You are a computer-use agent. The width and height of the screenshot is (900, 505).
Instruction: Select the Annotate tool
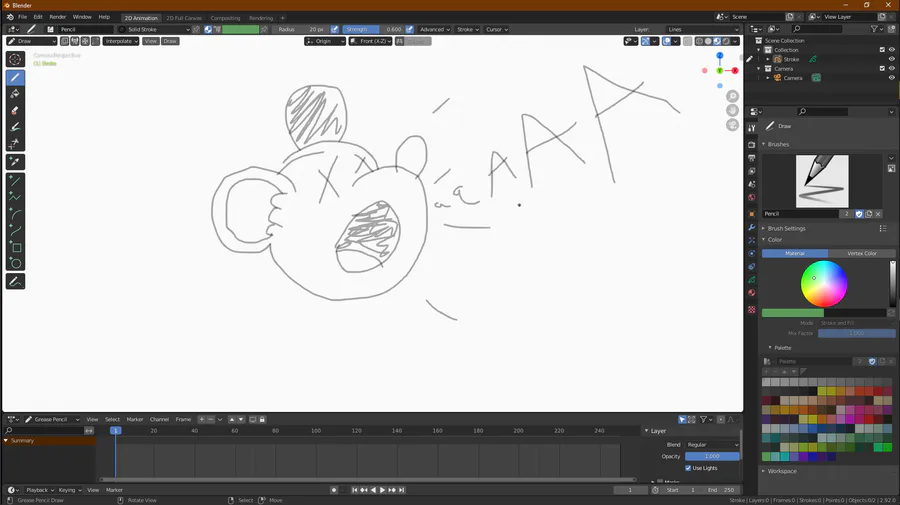tap(15, 282)
